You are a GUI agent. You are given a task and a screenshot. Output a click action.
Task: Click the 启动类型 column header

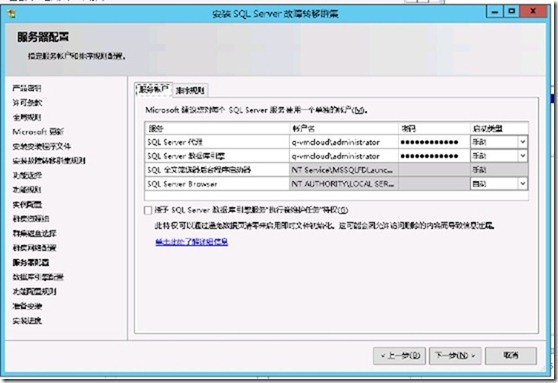(499, 128)
